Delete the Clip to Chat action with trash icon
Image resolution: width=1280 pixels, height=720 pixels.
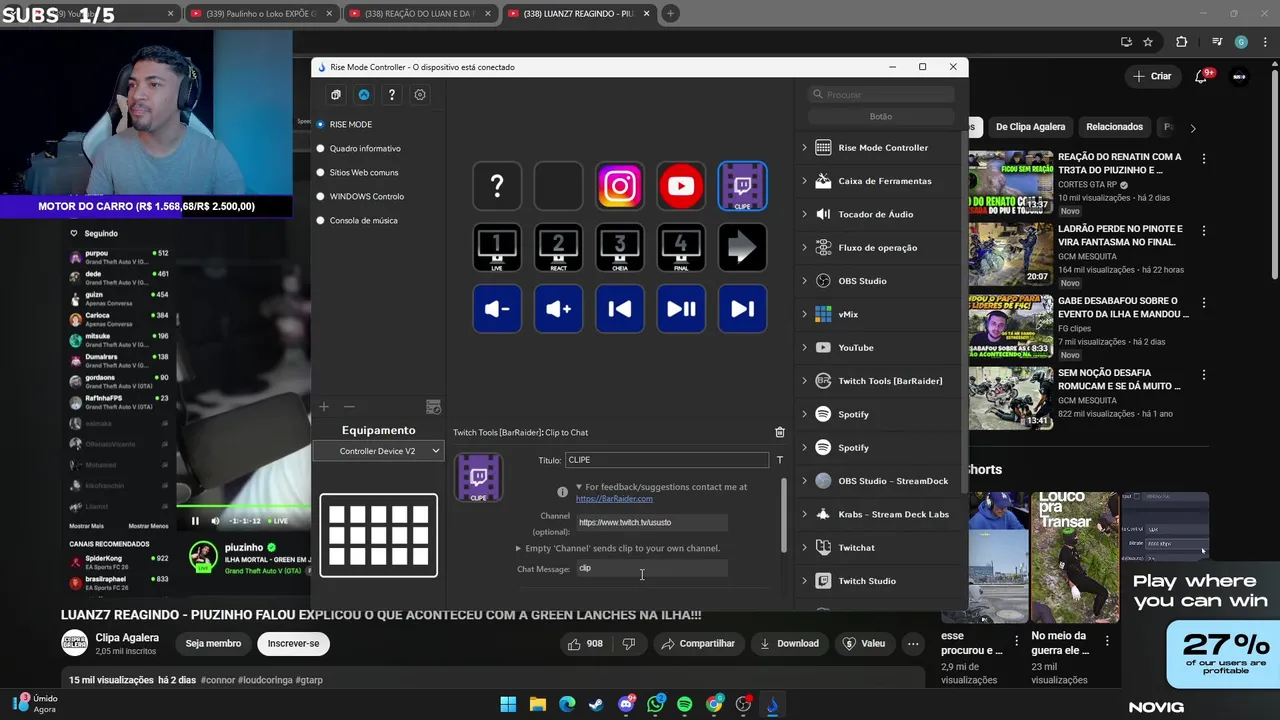coord(780,432)
